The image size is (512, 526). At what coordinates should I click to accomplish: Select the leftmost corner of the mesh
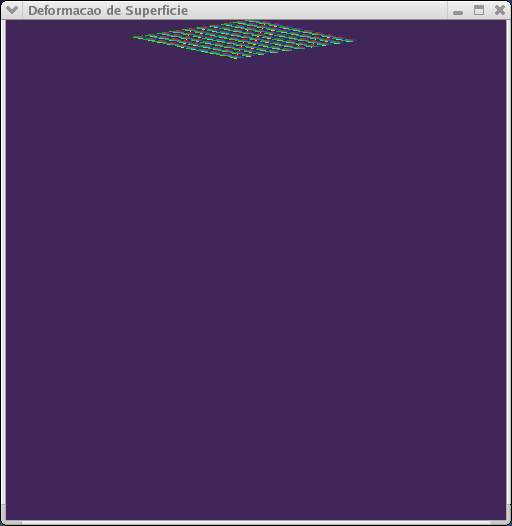point(134,37)
